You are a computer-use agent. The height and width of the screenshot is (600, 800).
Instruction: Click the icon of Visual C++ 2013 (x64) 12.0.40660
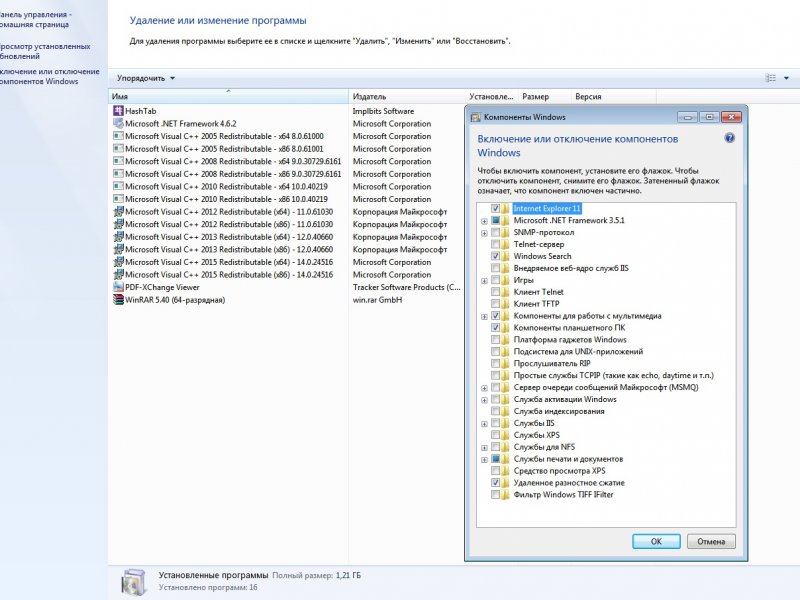[118, 237]
